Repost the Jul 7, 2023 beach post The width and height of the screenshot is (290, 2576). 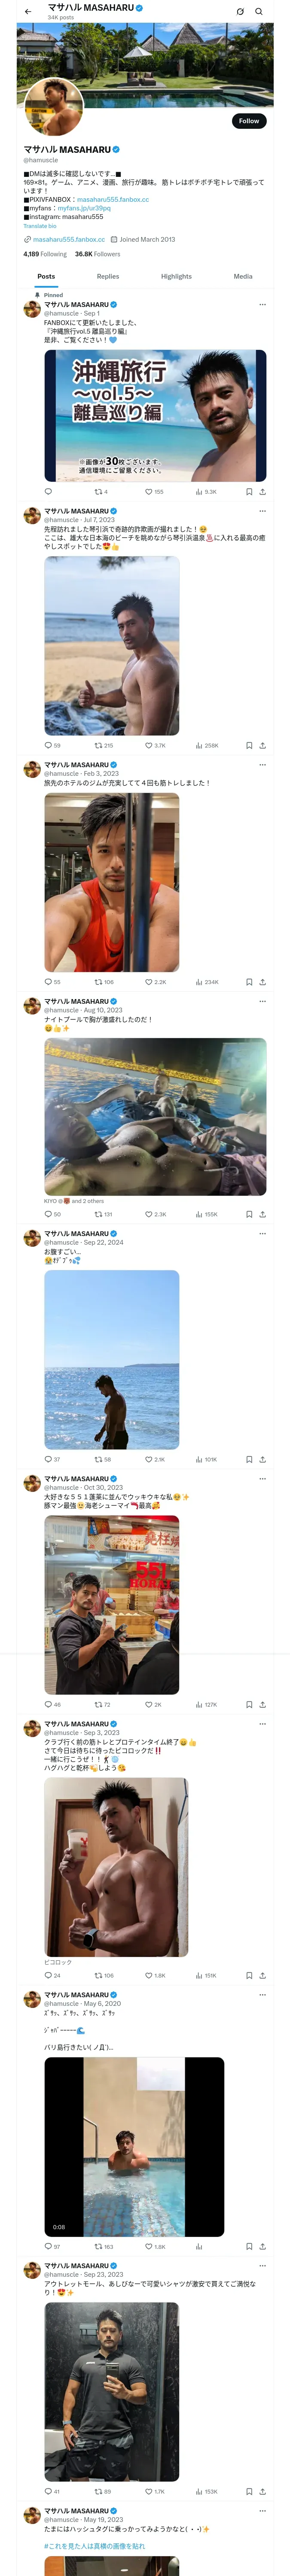click(x=99, y=745)
